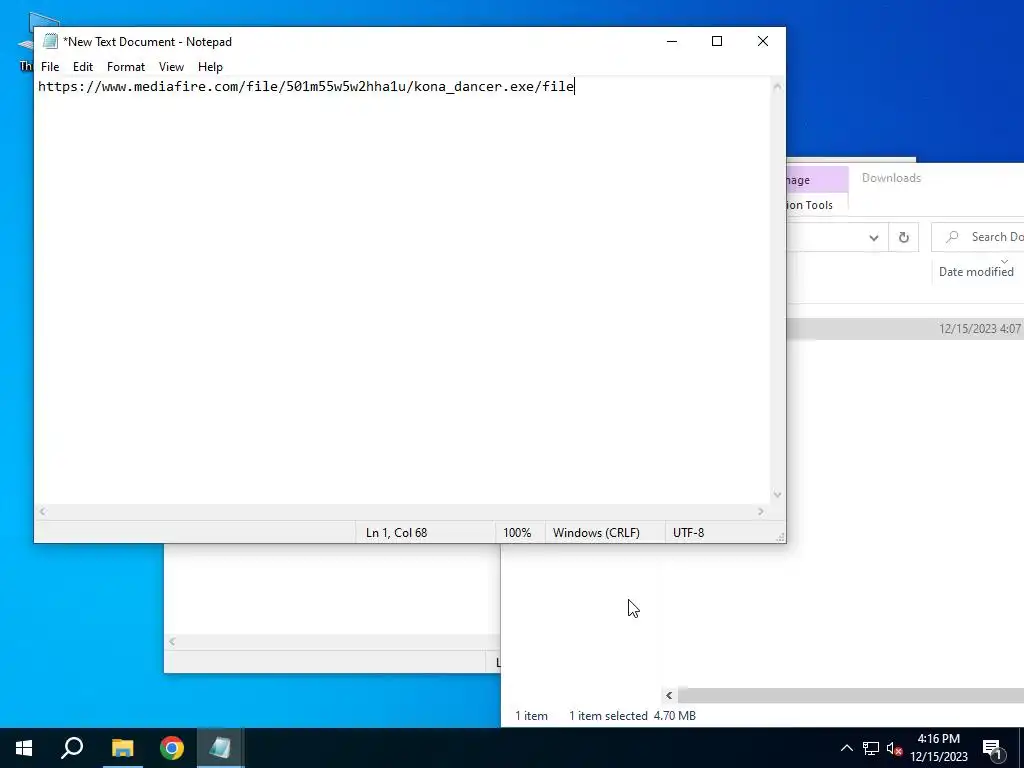Image resolution: width=1024 pixels, height=768 pixels.
Task: Click the Notepad title bar icon
Action: click(50, 41)
